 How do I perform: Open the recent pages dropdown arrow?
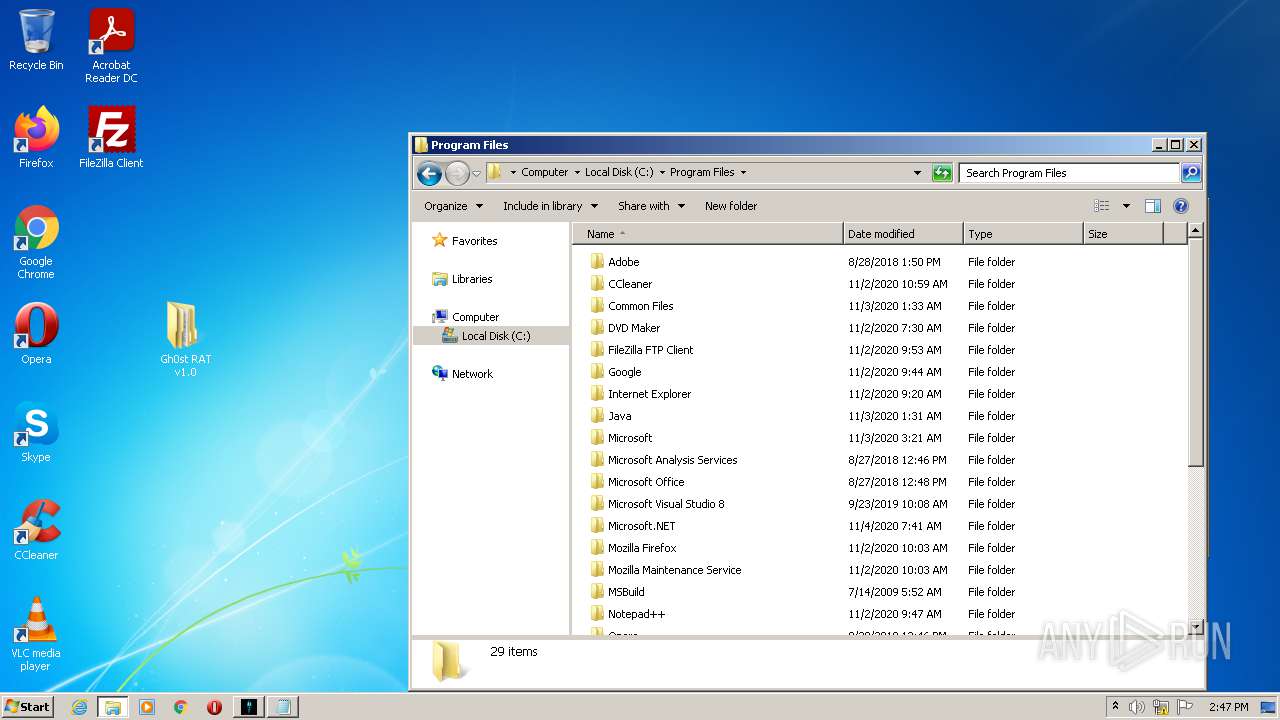click(476, 173)
